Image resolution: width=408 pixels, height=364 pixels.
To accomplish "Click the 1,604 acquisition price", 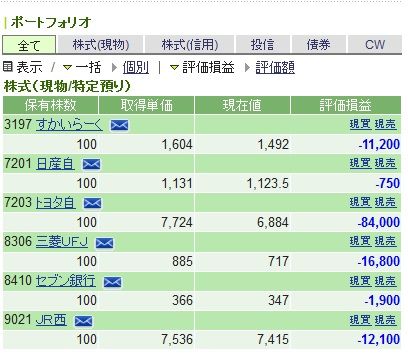I will click(x=177, y=144).
